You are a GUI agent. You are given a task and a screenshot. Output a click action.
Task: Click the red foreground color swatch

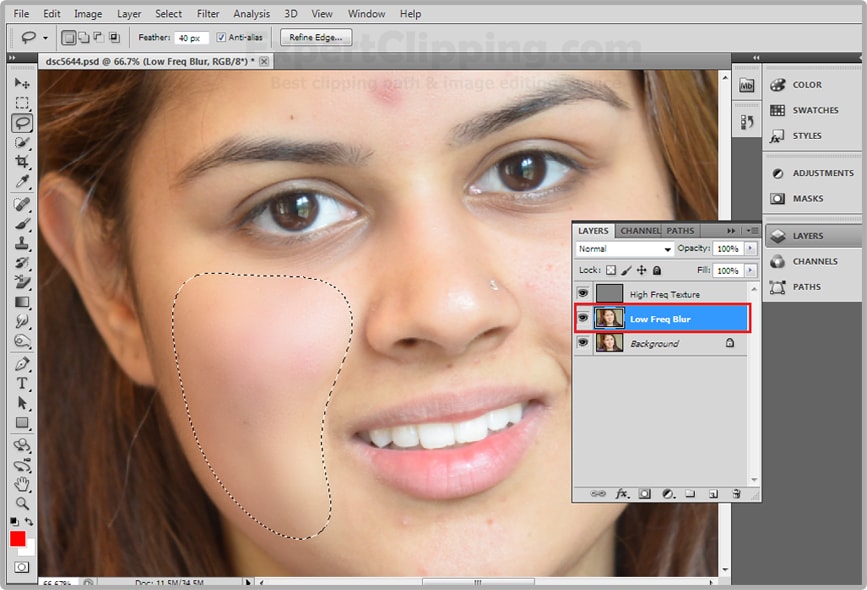(x=16, y=540)
